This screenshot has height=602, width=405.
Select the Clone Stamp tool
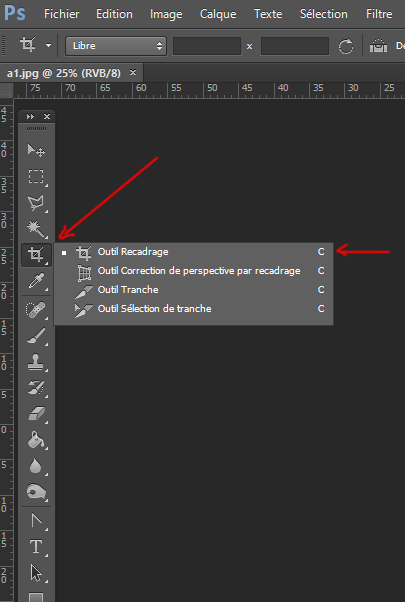(36, 362)
